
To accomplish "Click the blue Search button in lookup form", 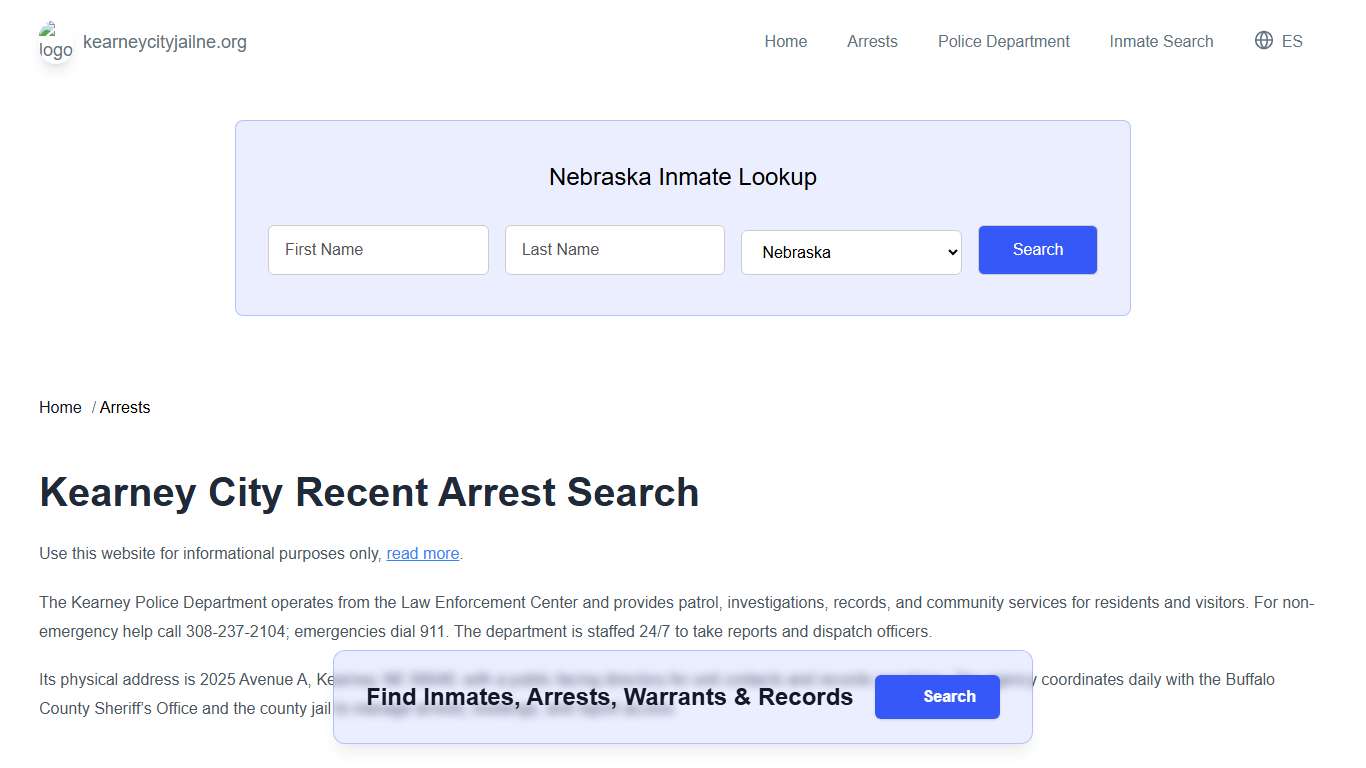I will pos(1037,250).
